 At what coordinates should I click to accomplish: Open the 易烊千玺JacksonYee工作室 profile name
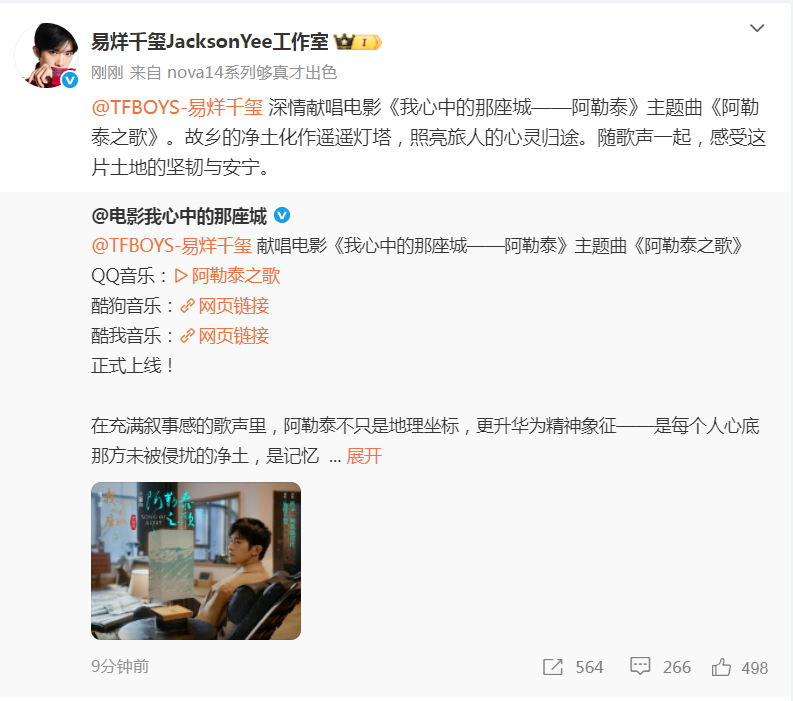tap(209, 41)
